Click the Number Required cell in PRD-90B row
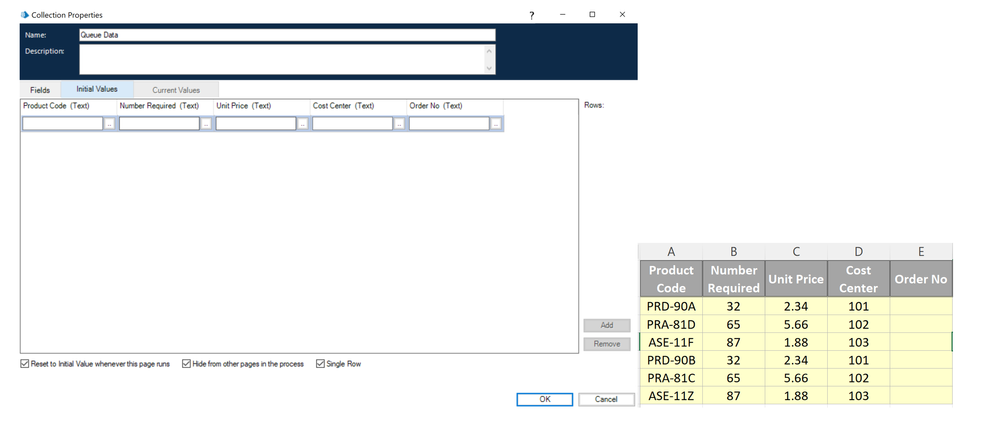998x436 pixels. point(734,360)
